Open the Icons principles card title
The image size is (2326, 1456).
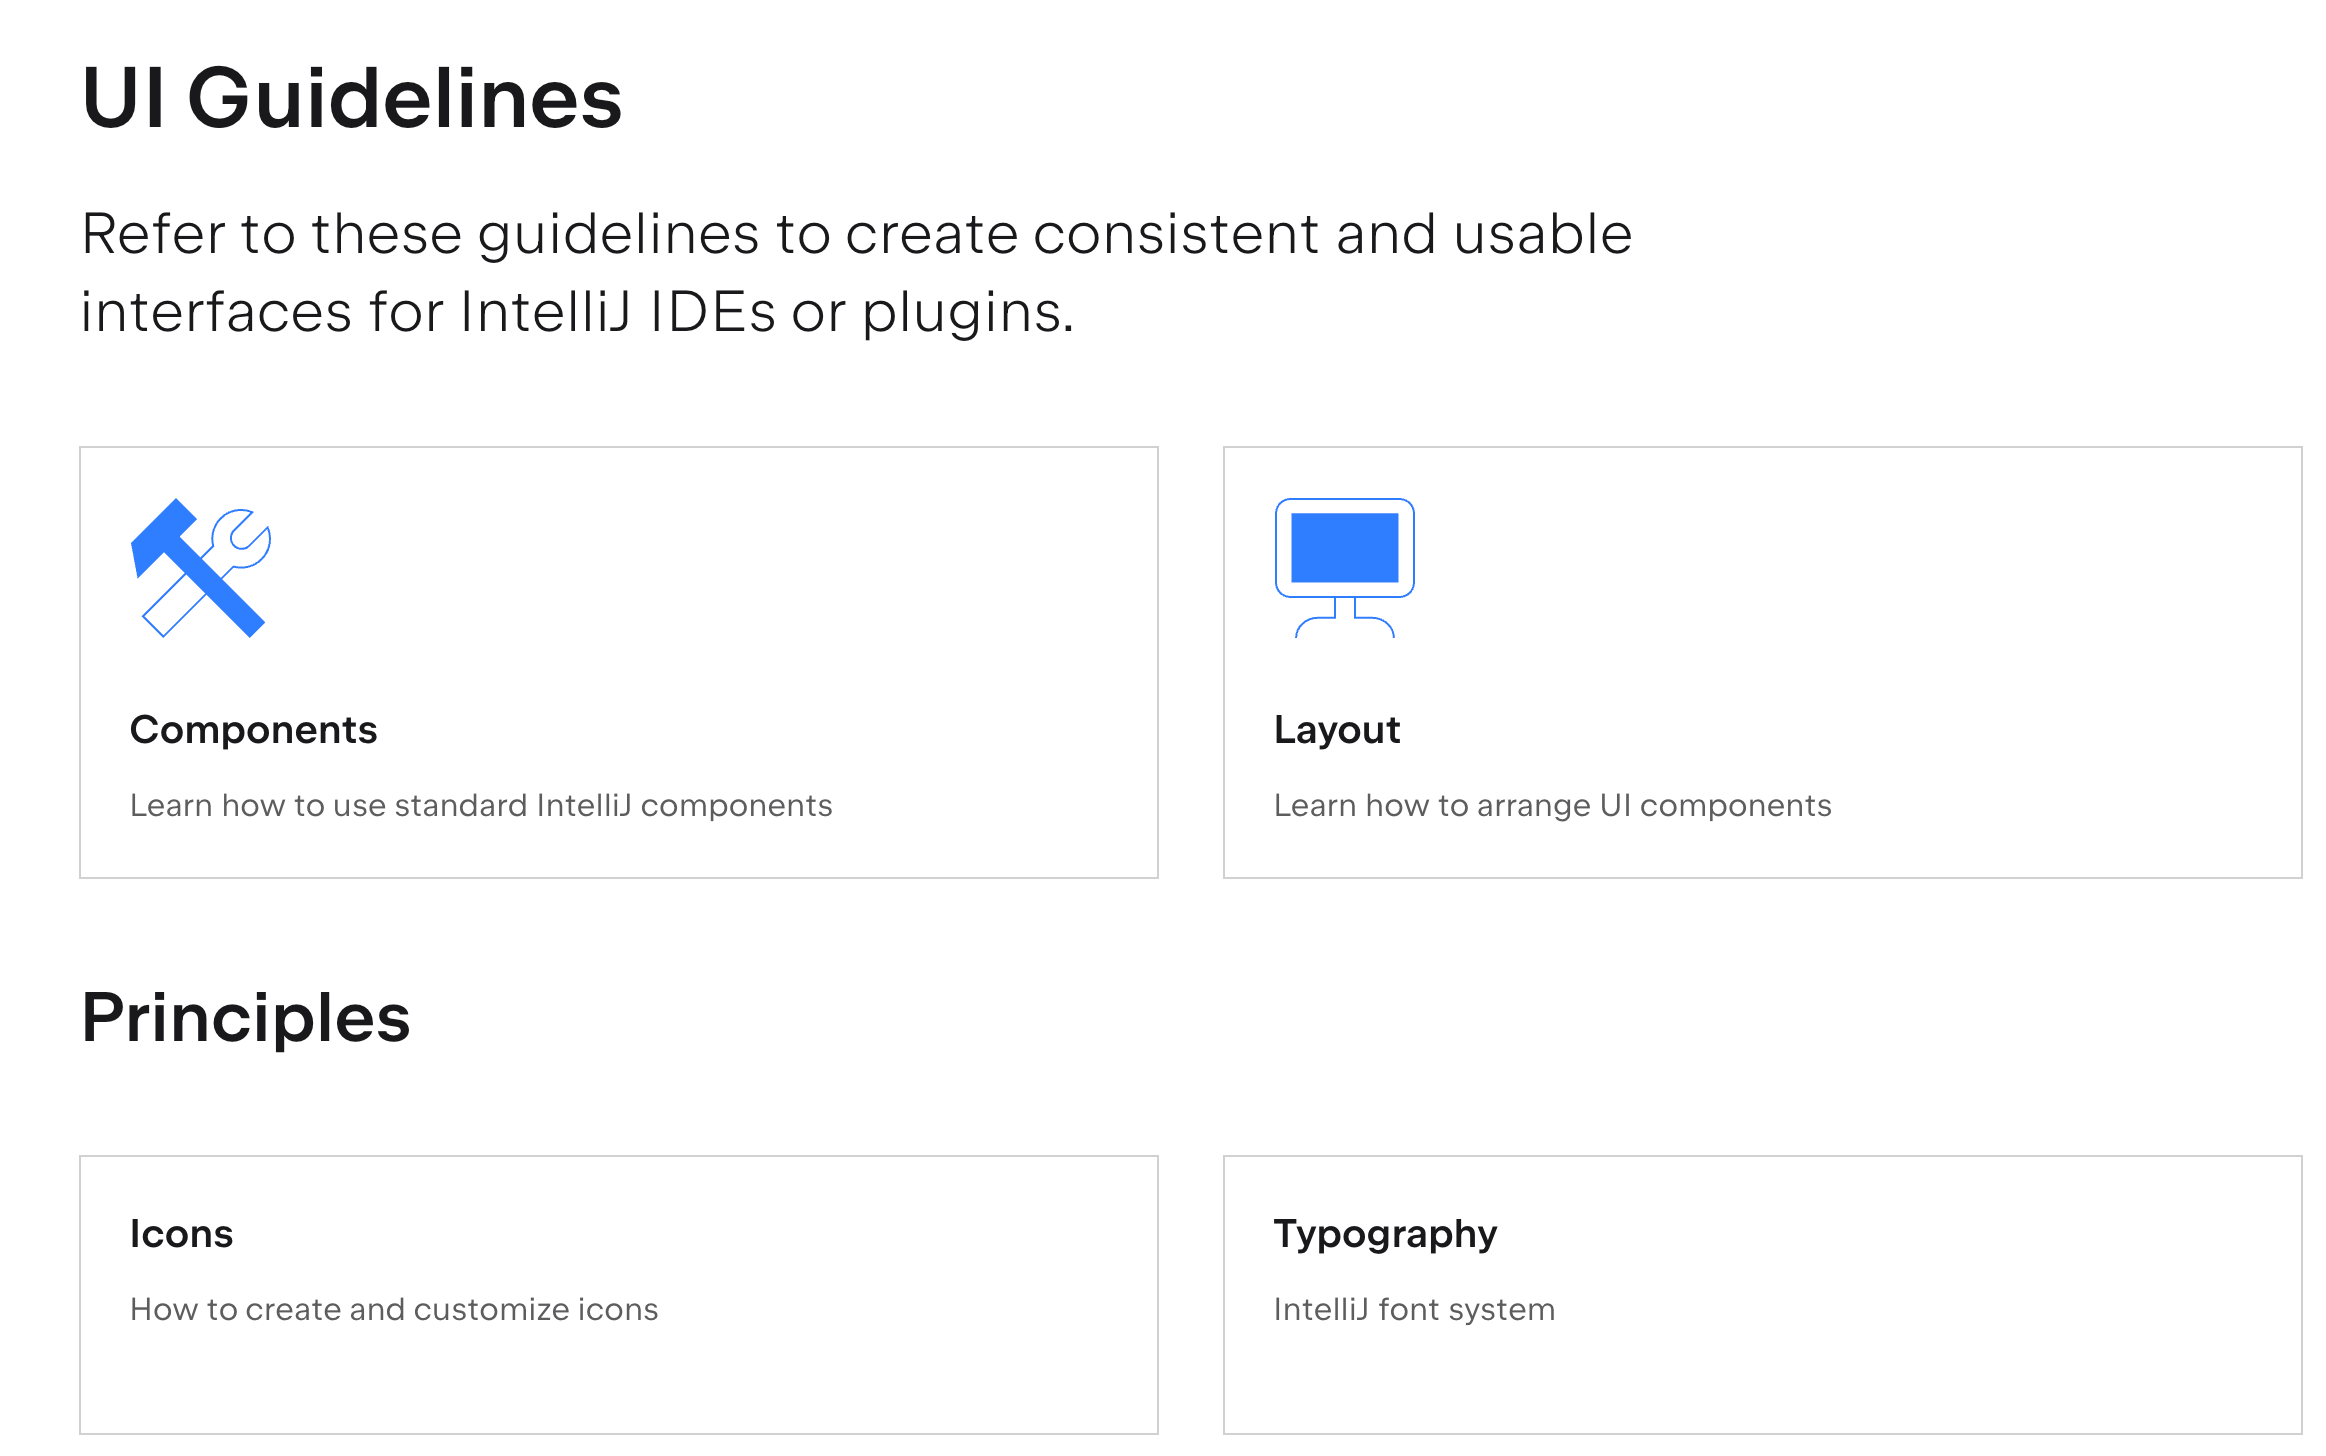[x=182, y=1234]
